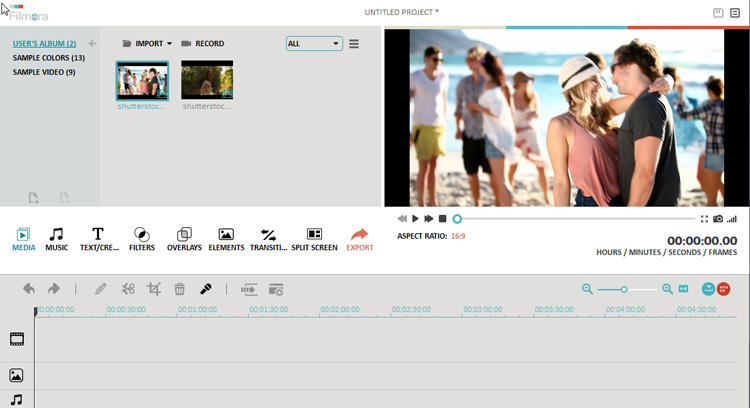Click the fast forward playback button
Screen dimensions: 750x408
(429, 219)
